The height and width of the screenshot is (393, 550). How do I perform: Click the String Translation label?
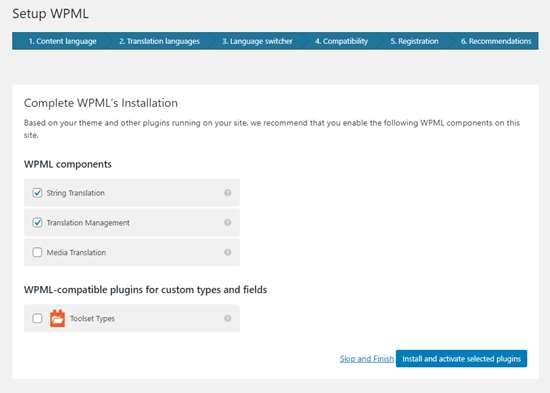coord(75,193)
